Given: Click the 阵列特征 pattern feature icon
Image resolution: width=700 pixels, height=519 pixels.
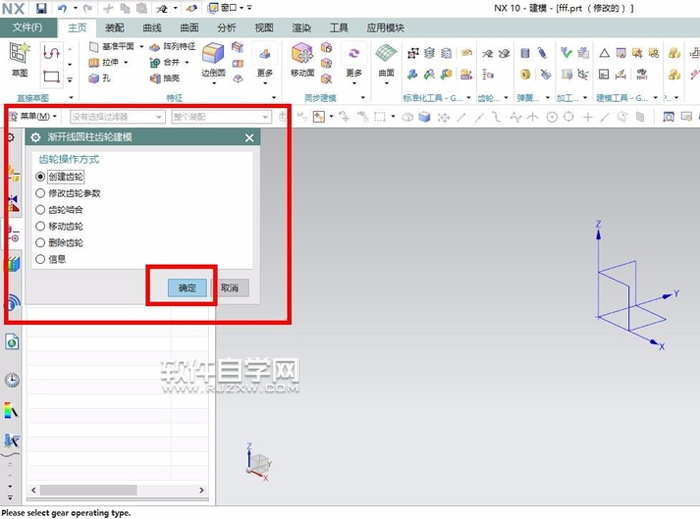Looking at the screenshot, I should pyautogui.click(x=170, y=47).
